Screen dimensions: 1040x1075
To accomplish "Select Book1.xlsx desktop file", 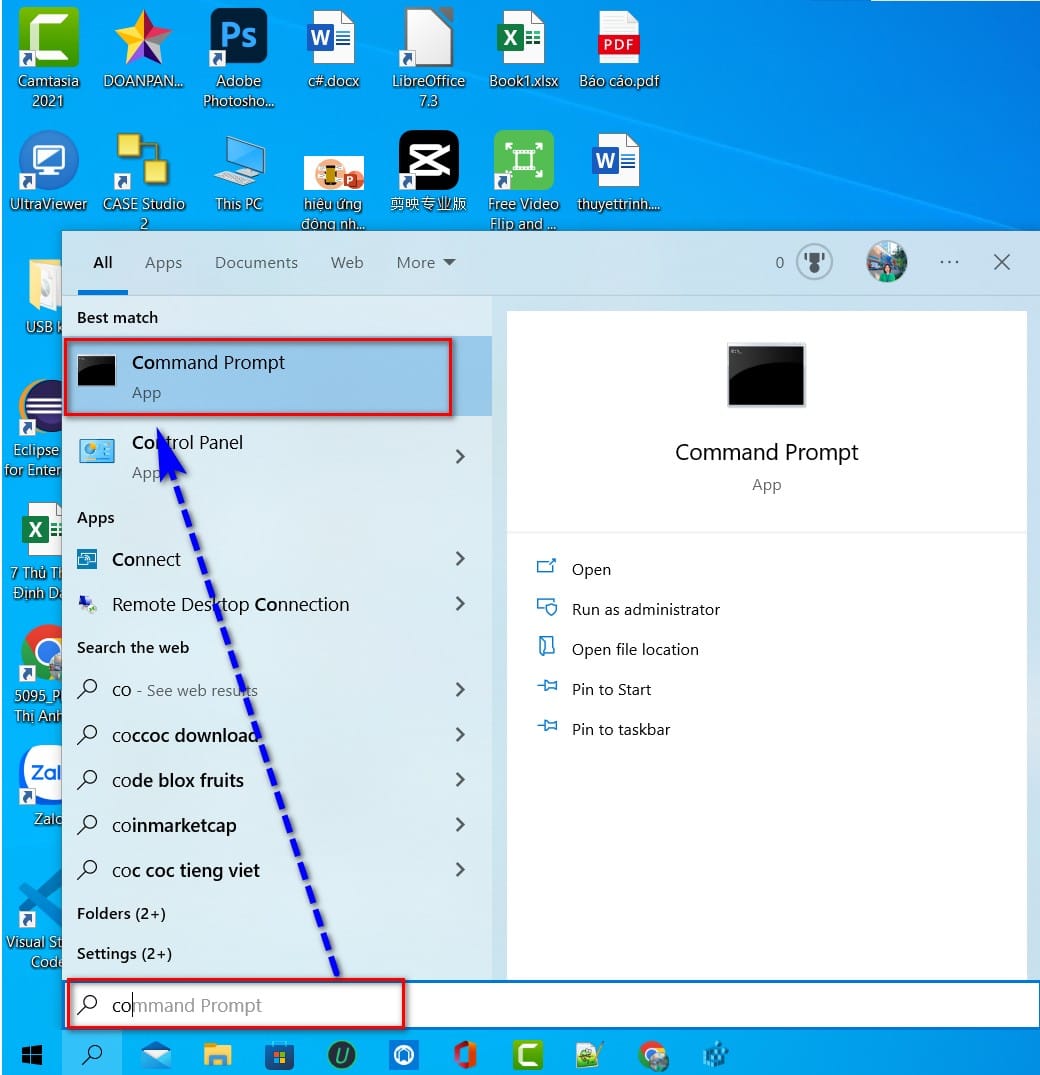I will [x=523, y=48].
